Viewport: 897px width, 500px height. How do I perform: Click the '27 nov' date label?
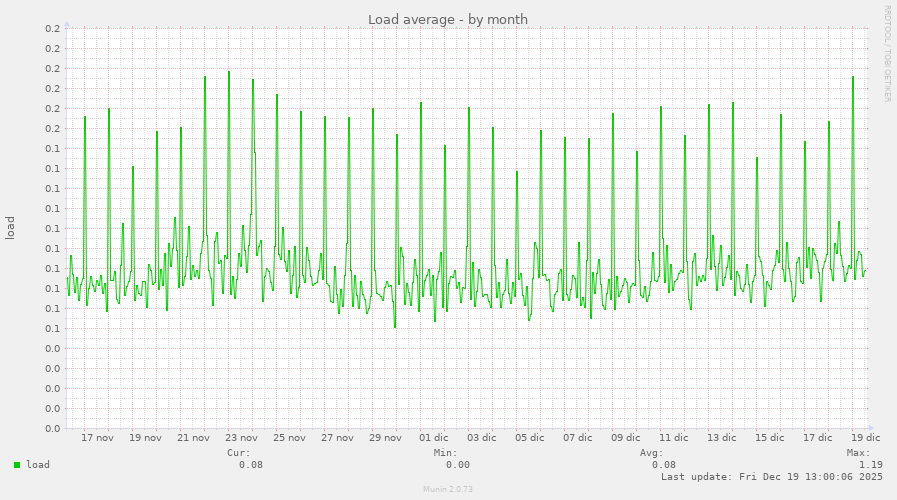(x=338, y=438)
